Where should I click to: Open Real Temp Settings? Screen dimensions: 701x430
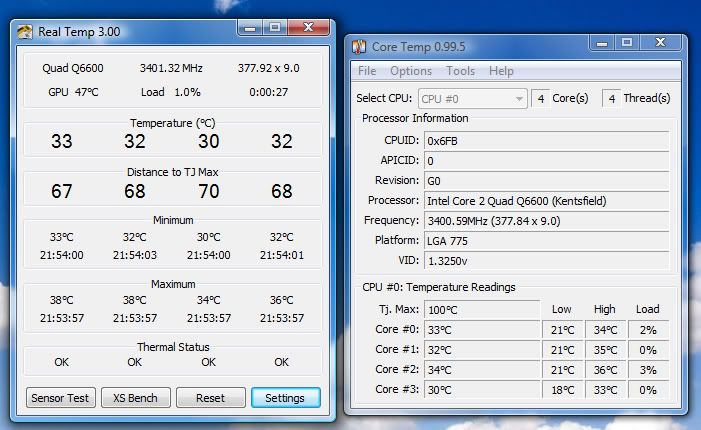(285, 397)
